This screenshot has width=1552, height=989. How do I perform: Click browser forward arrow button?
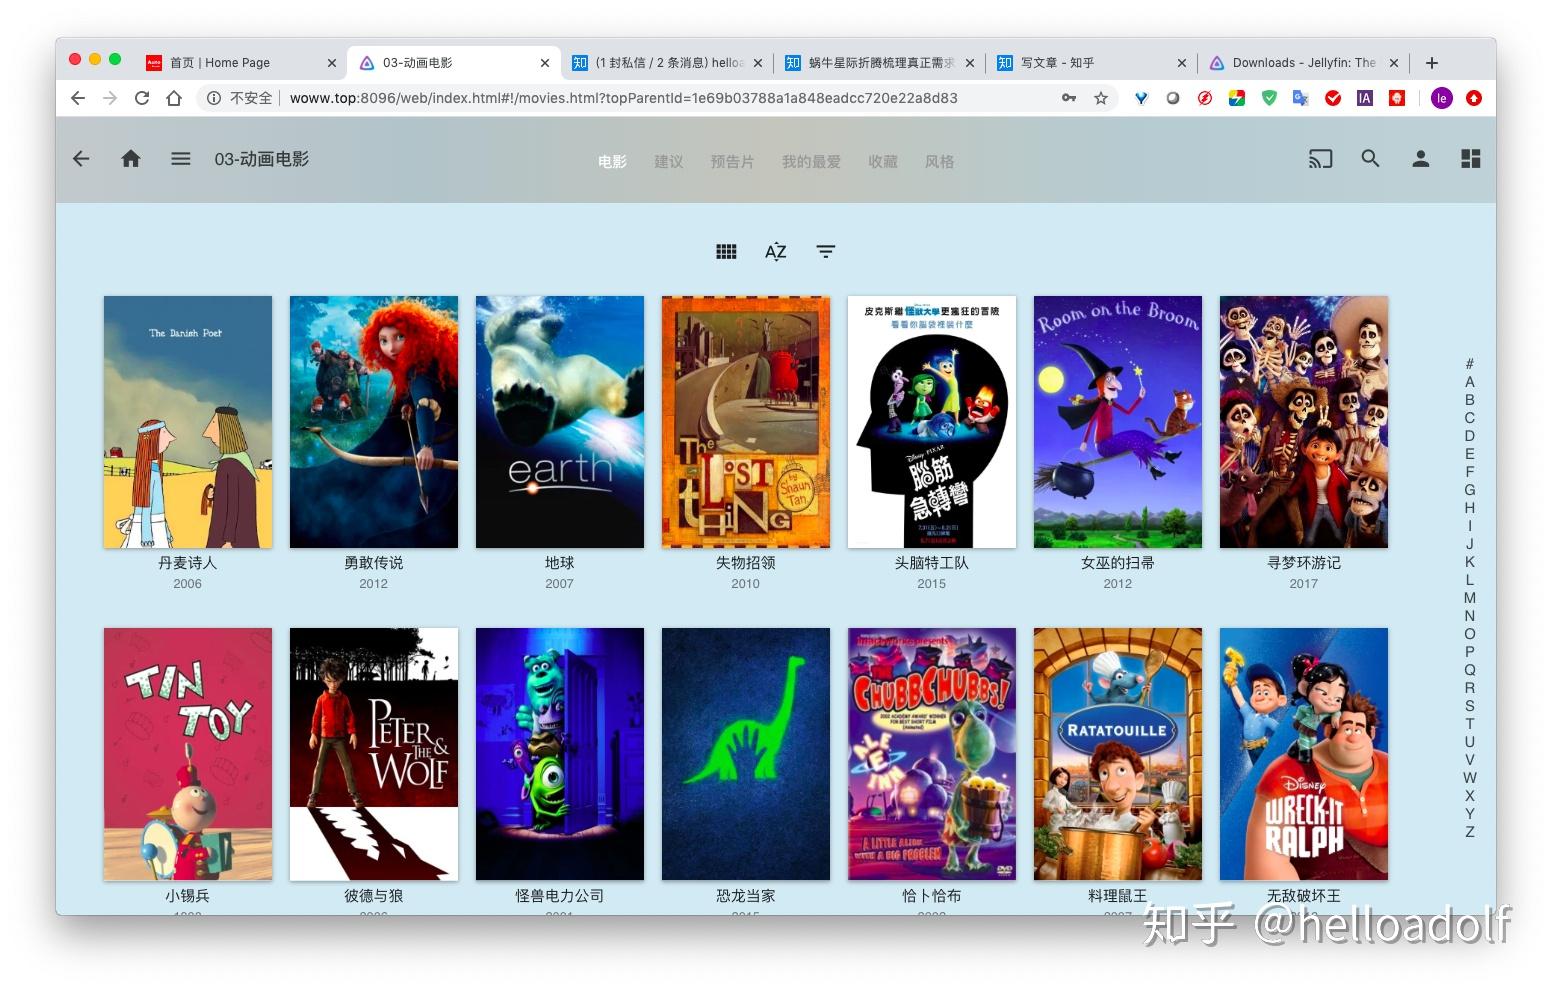(x=110, y=98)
